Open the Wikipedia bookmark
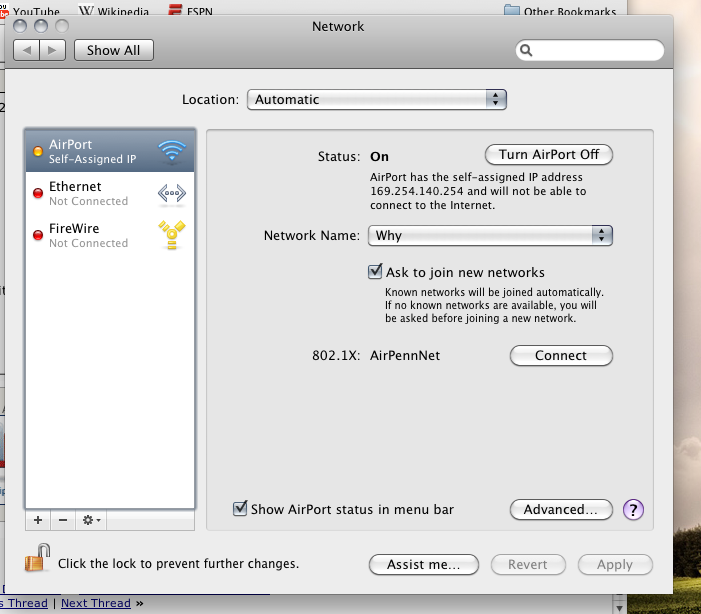 (x=114, y=11)
